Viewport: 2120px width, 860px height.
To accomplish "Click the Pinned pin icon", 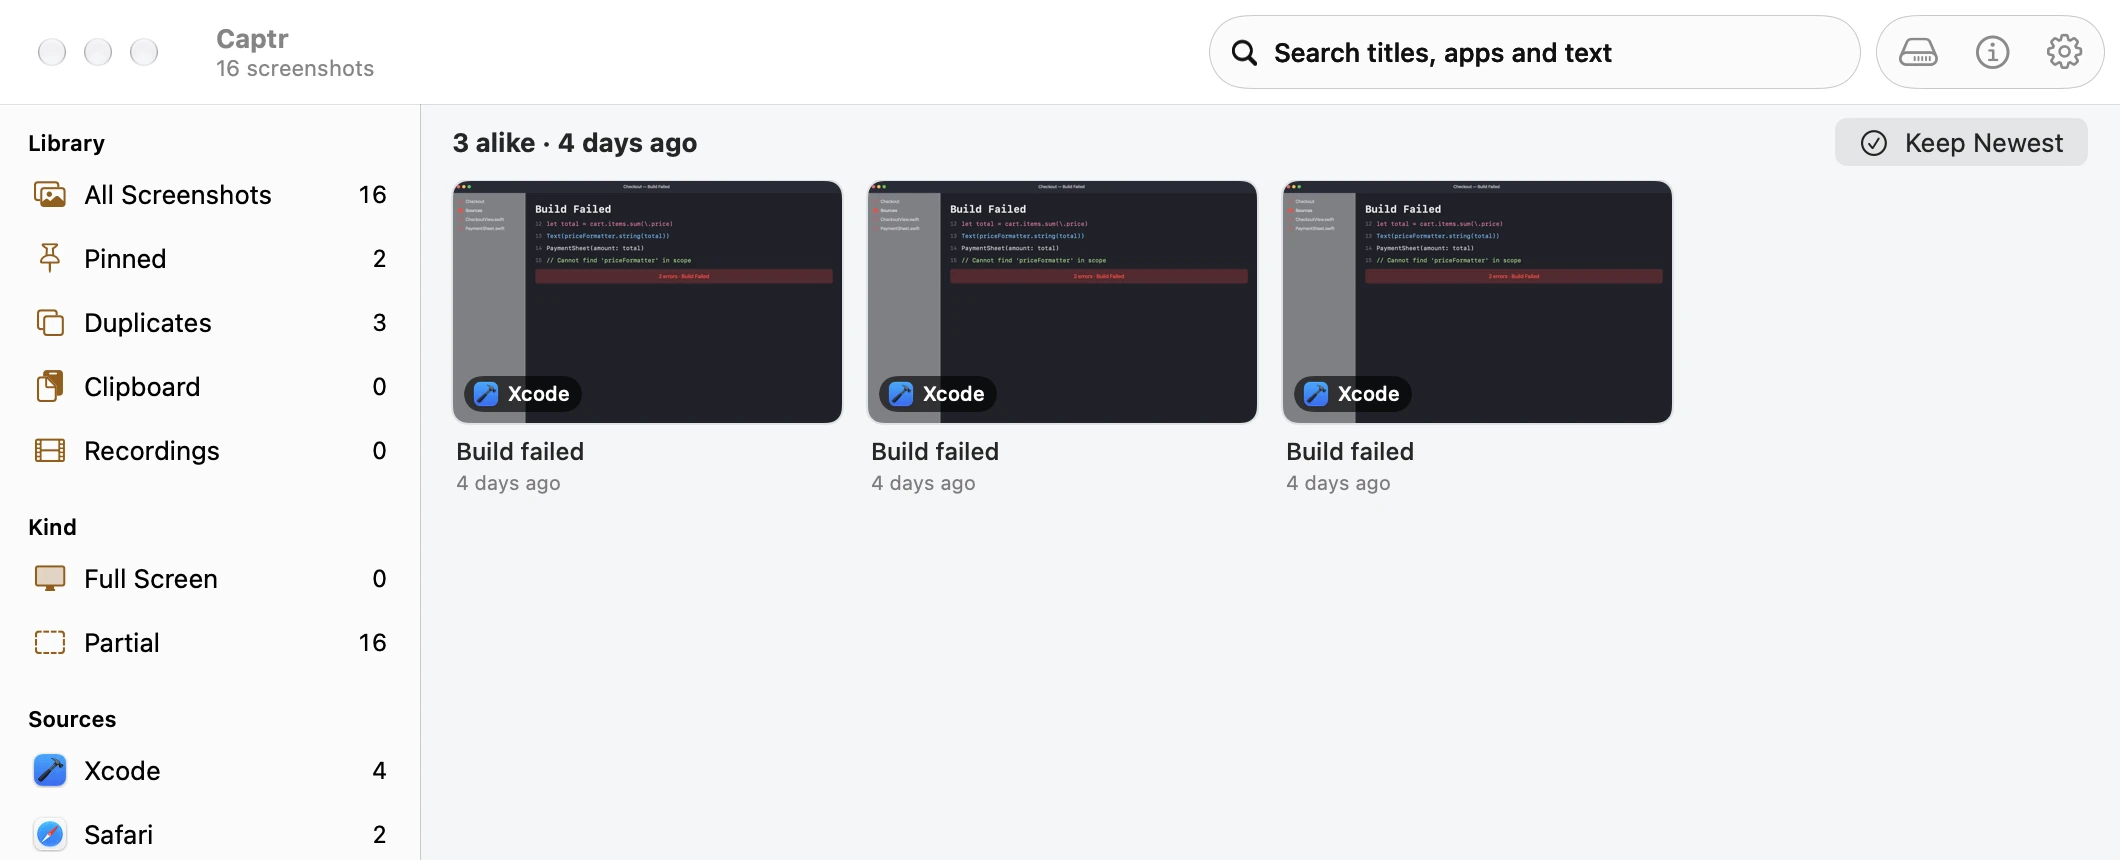I will [50, 258].
